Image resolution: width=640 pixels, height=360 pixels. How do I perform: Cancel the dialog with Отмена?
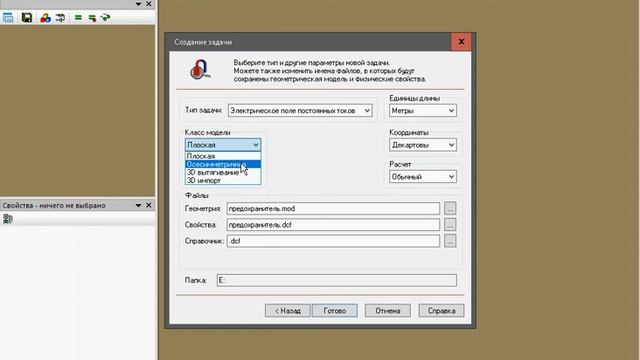(x=388, y=311)
